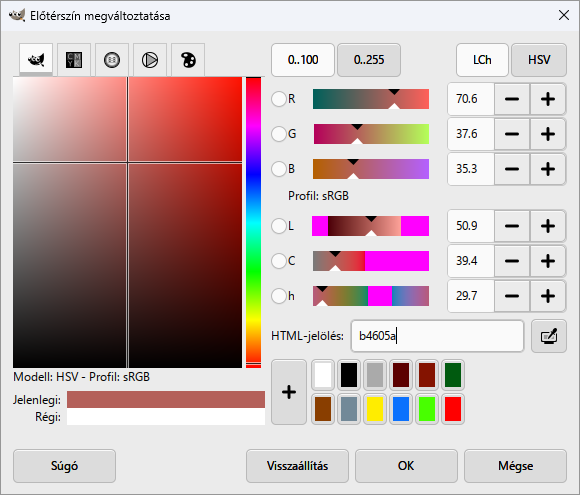This screenshot has height=495, width=580.
Task: Select the R channel radio button
Action: (x=279, y=99)
